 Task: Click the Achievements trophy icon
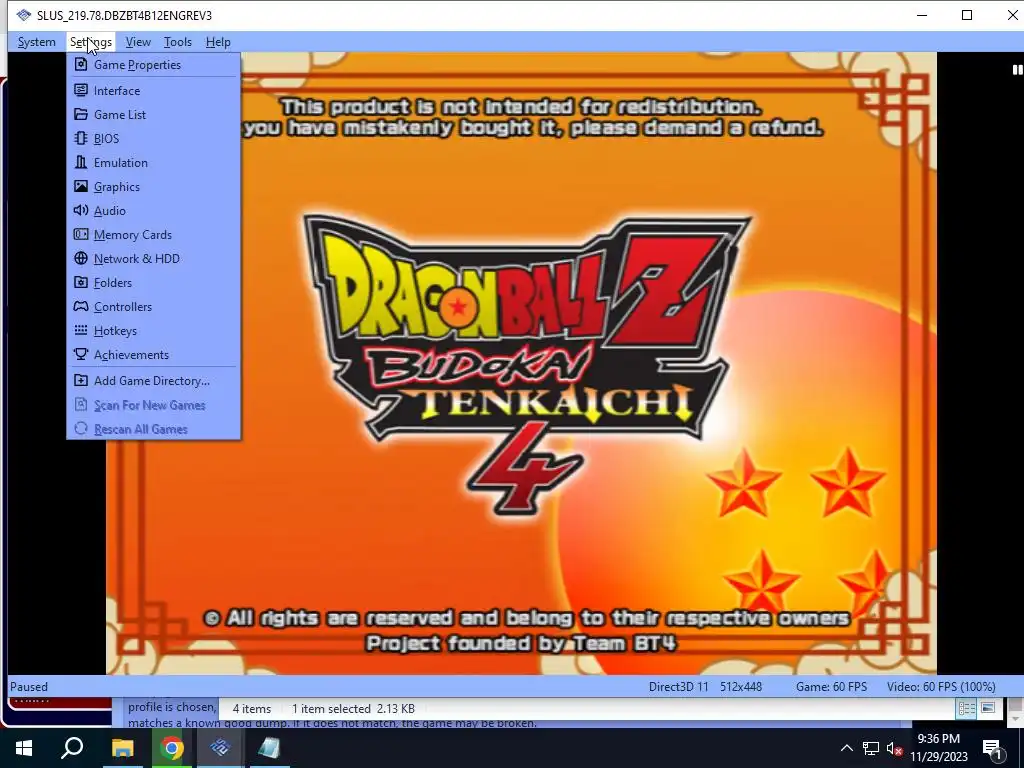click(81, 355)
